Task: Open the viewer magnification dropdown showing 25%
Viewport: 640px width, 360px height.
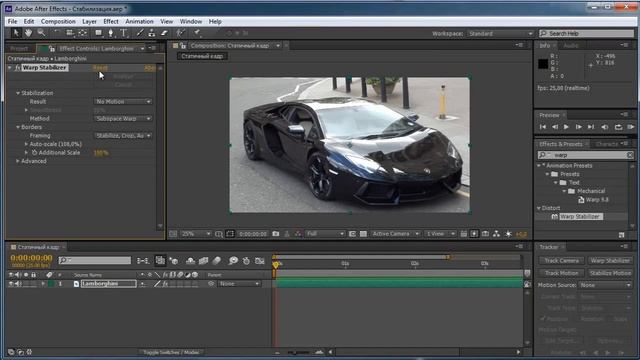Action: pyautogui.click(x=196, y=234)
